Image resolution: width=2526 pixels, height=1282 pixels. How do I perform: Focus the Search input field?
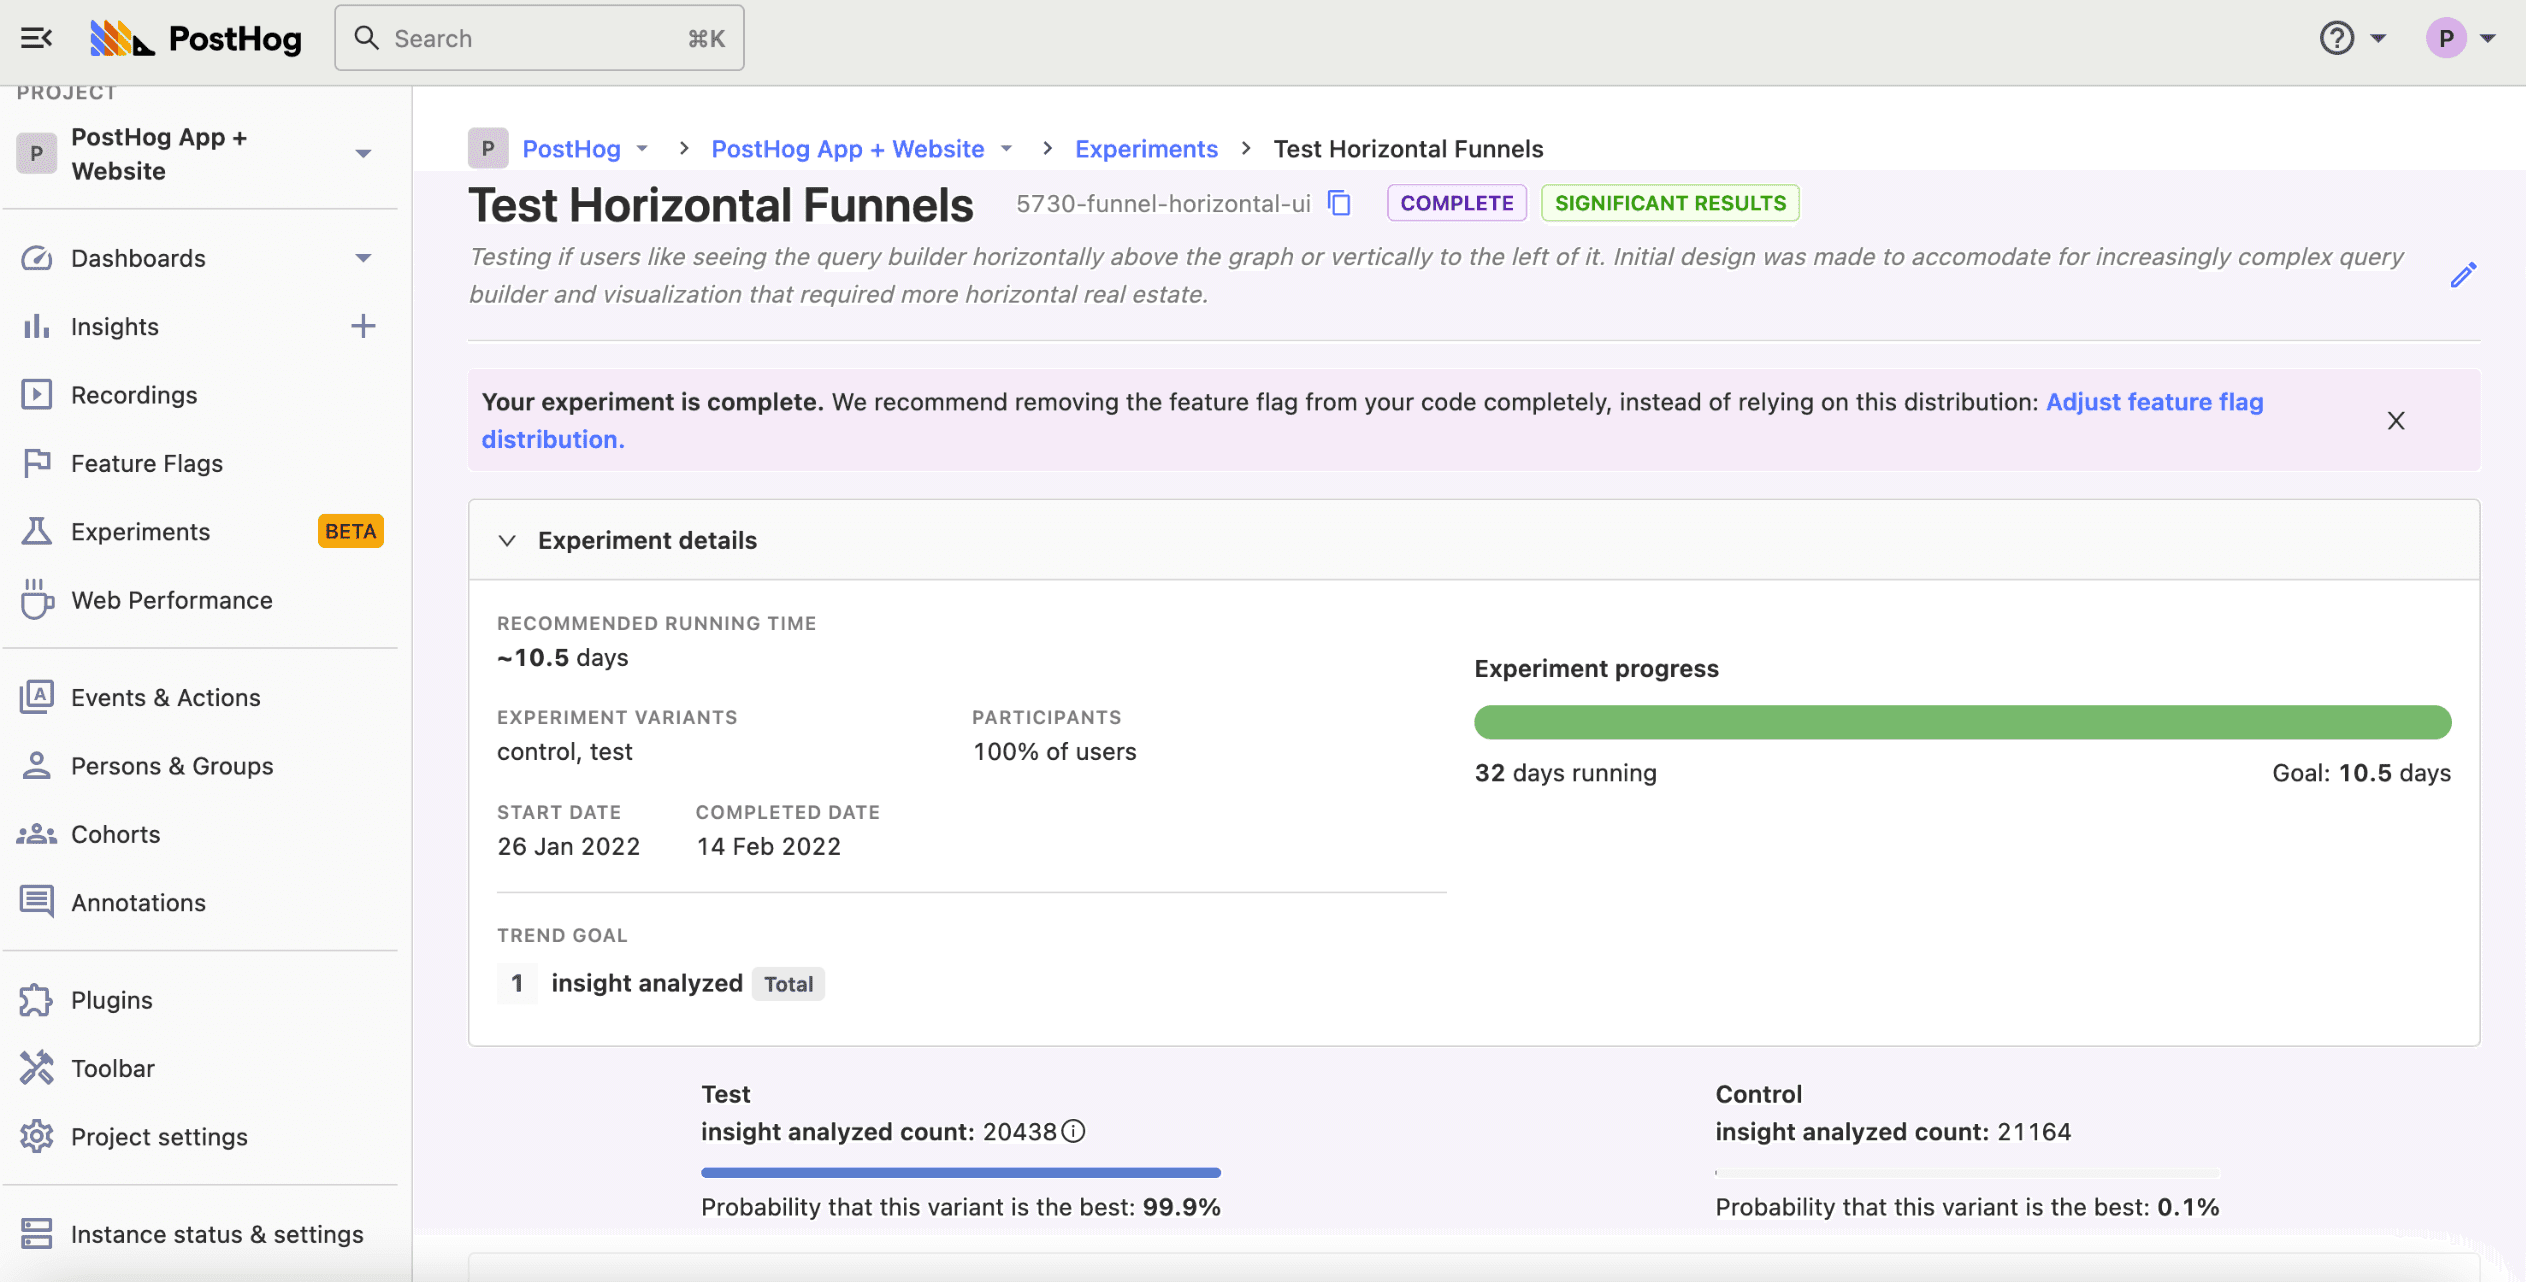[x=539, y=38]
